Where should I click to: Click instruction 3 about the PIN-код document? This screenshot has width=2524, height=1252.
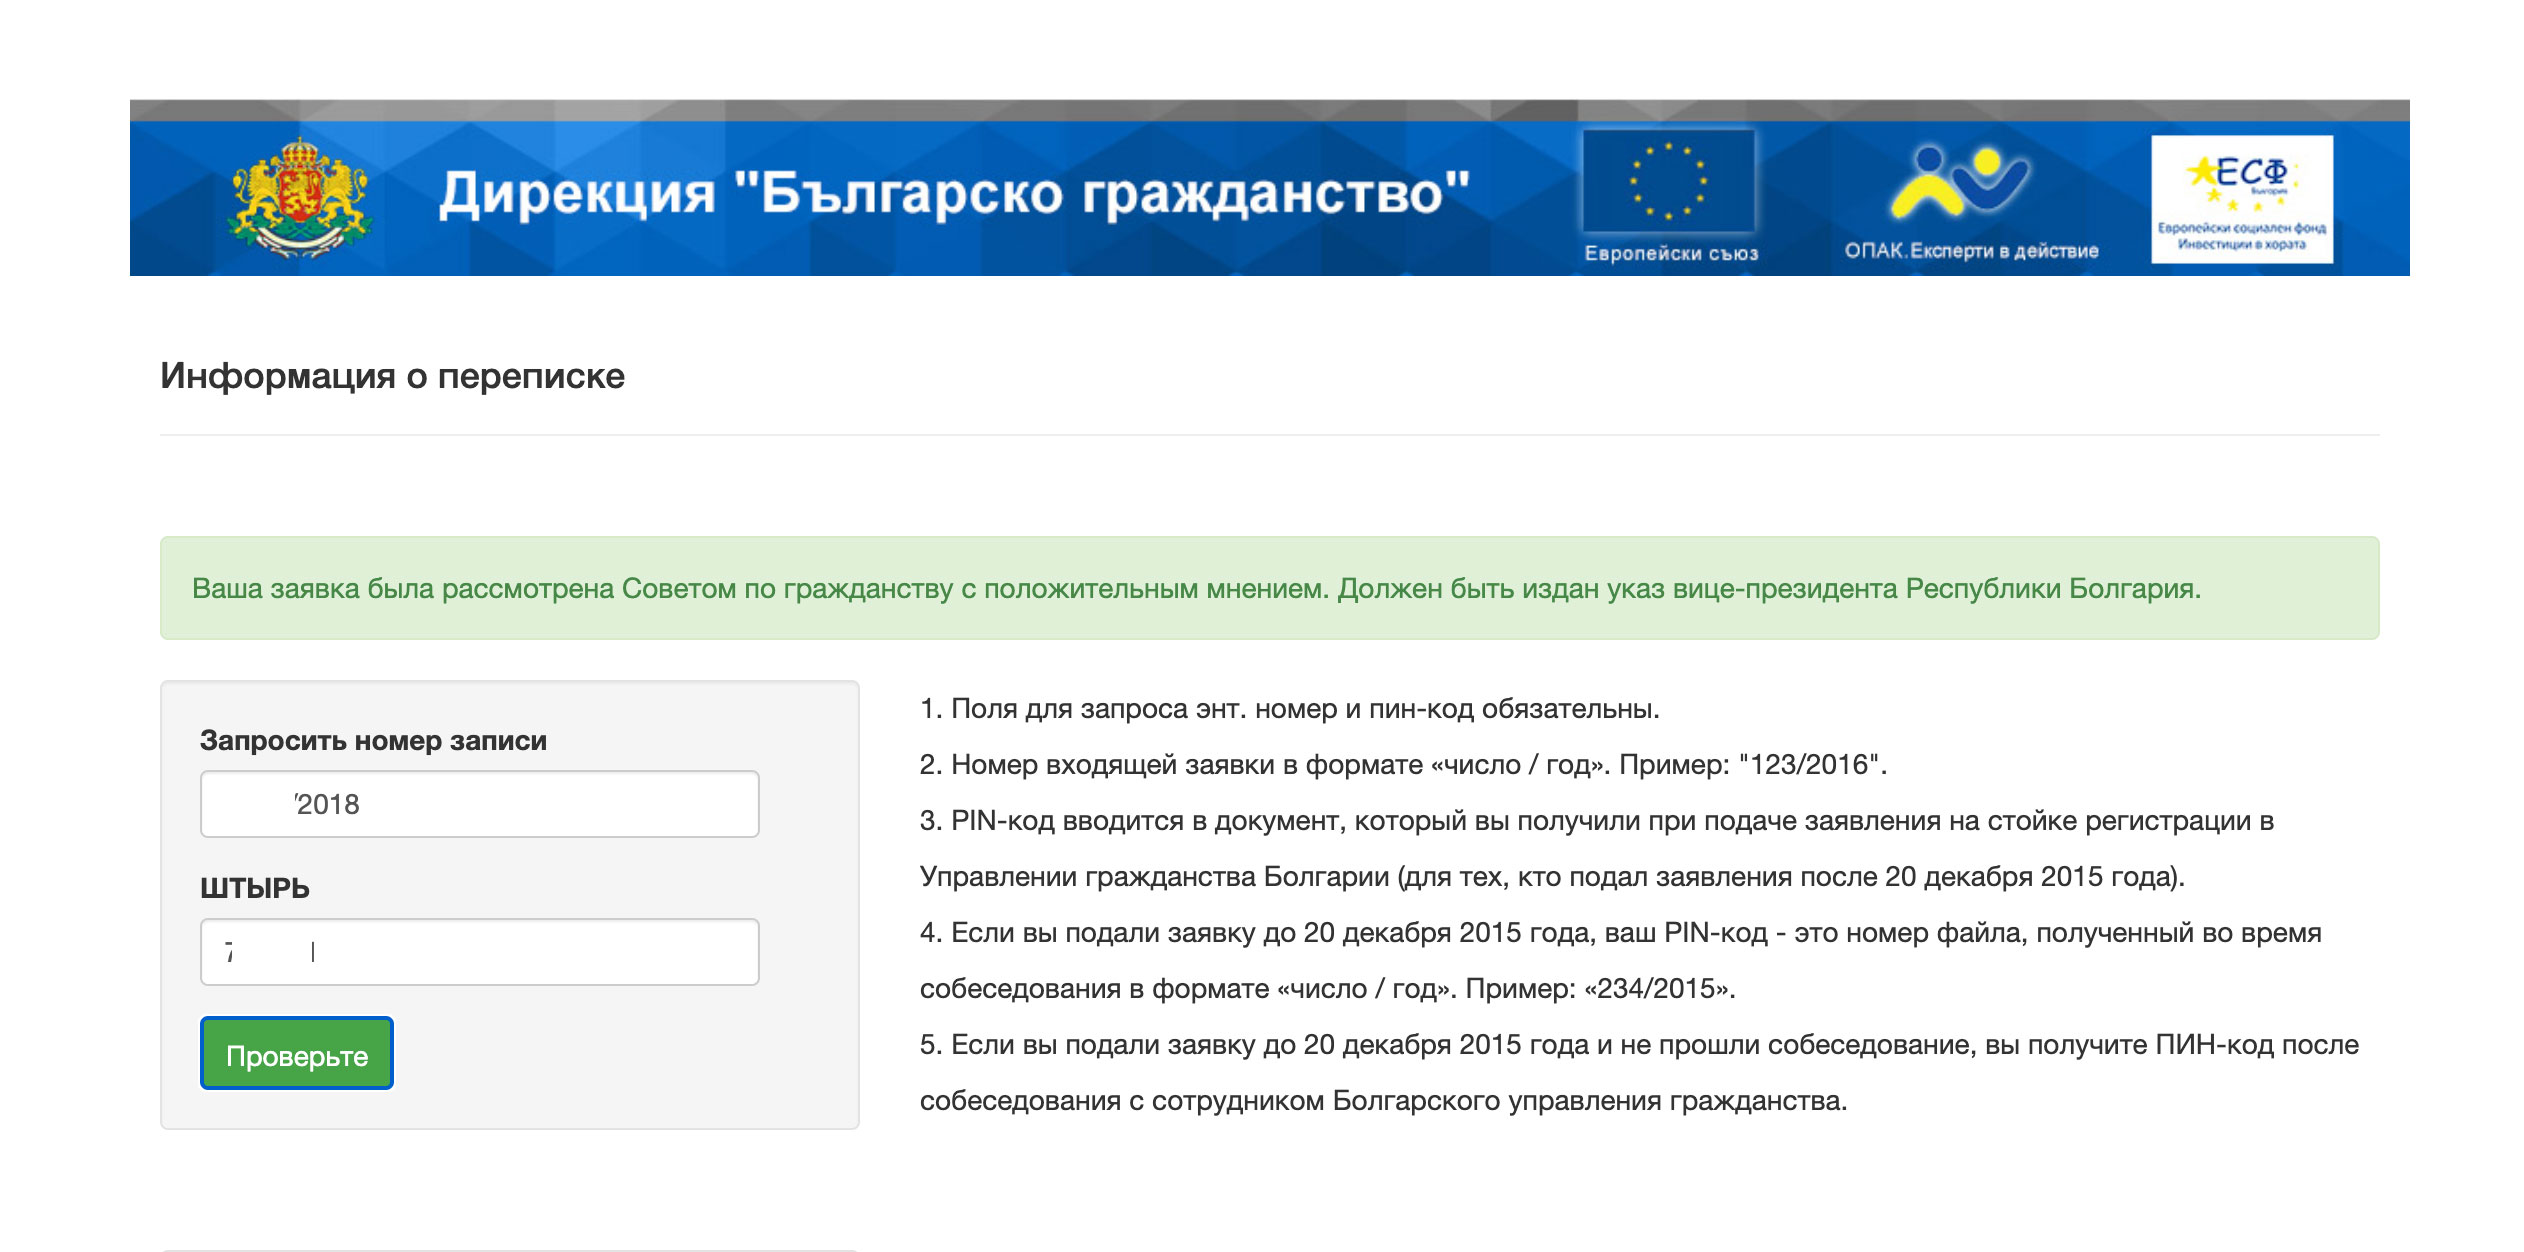(1596, 821)
